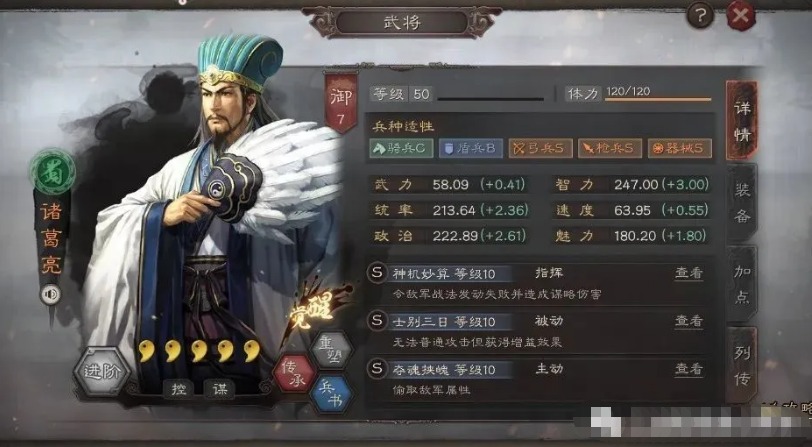View details of 神机妙算 skill

689,273
